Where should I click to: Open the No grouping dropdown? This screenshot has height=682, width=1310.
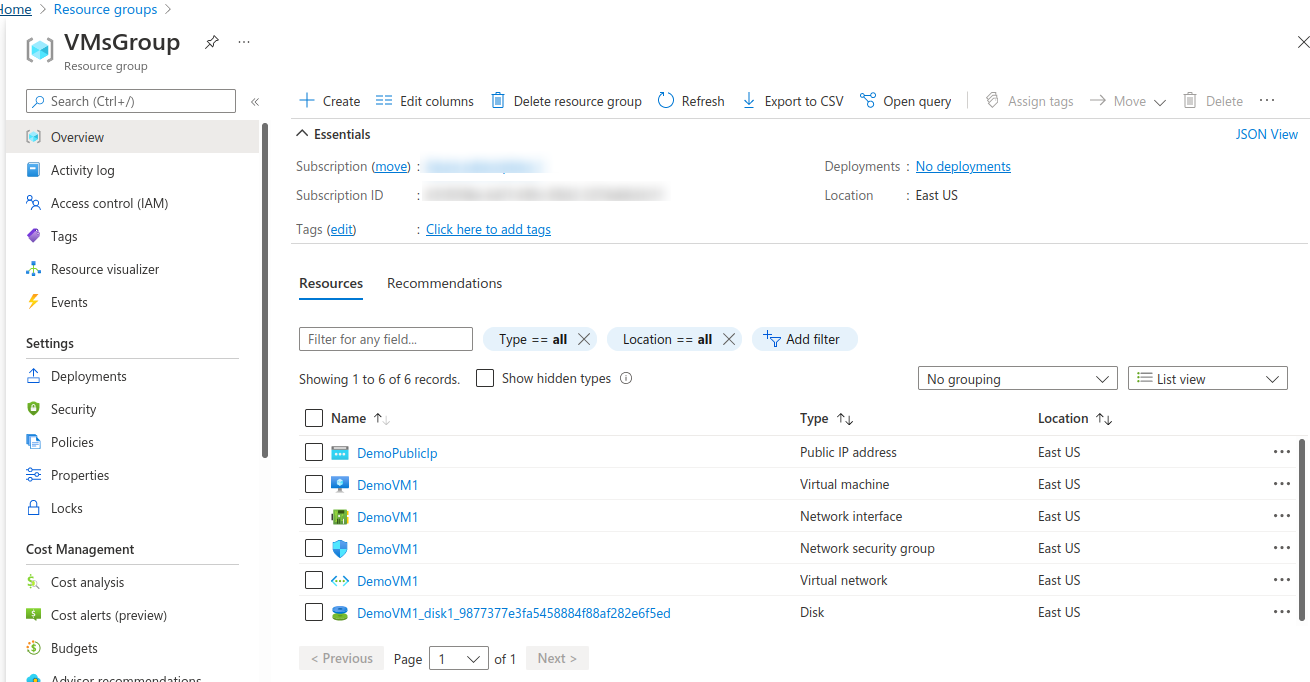tap(1017, 378)
